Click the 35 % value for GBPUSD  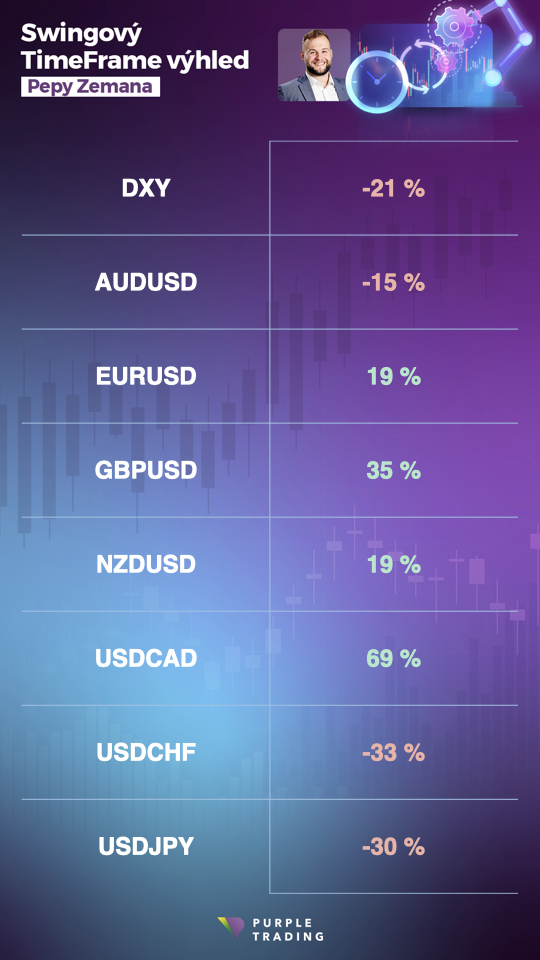pyautogui.click(x=393, y=470)
